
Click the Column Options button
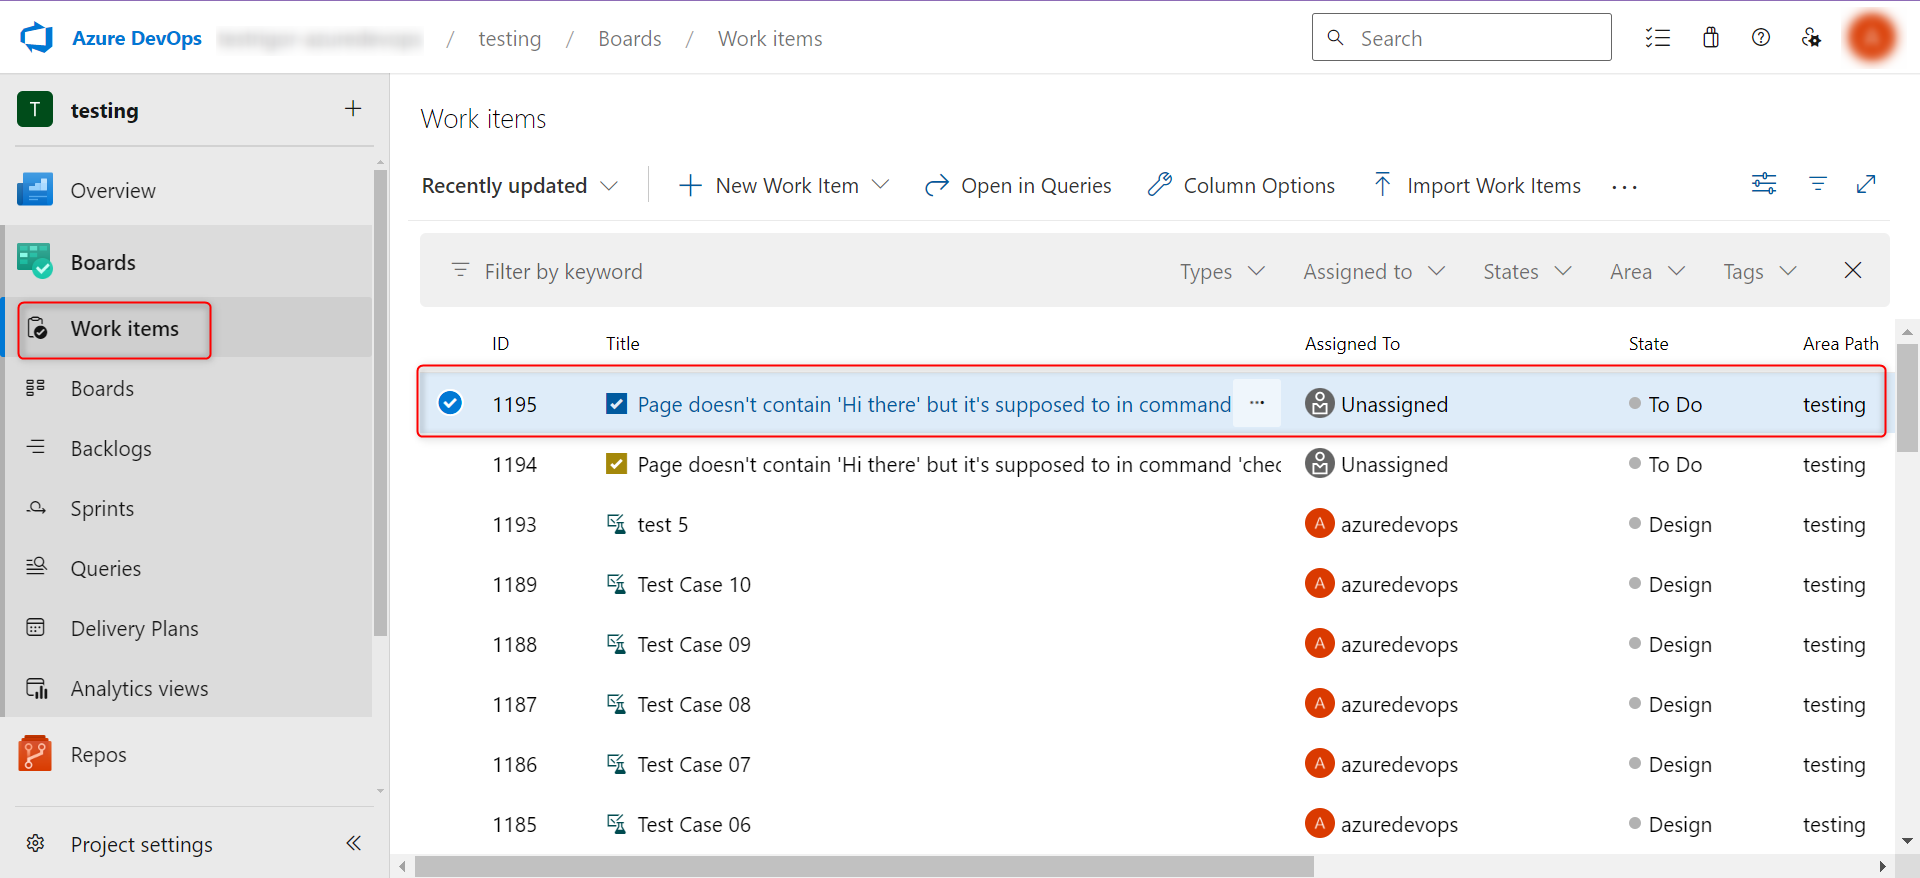tap(1241, 186)
